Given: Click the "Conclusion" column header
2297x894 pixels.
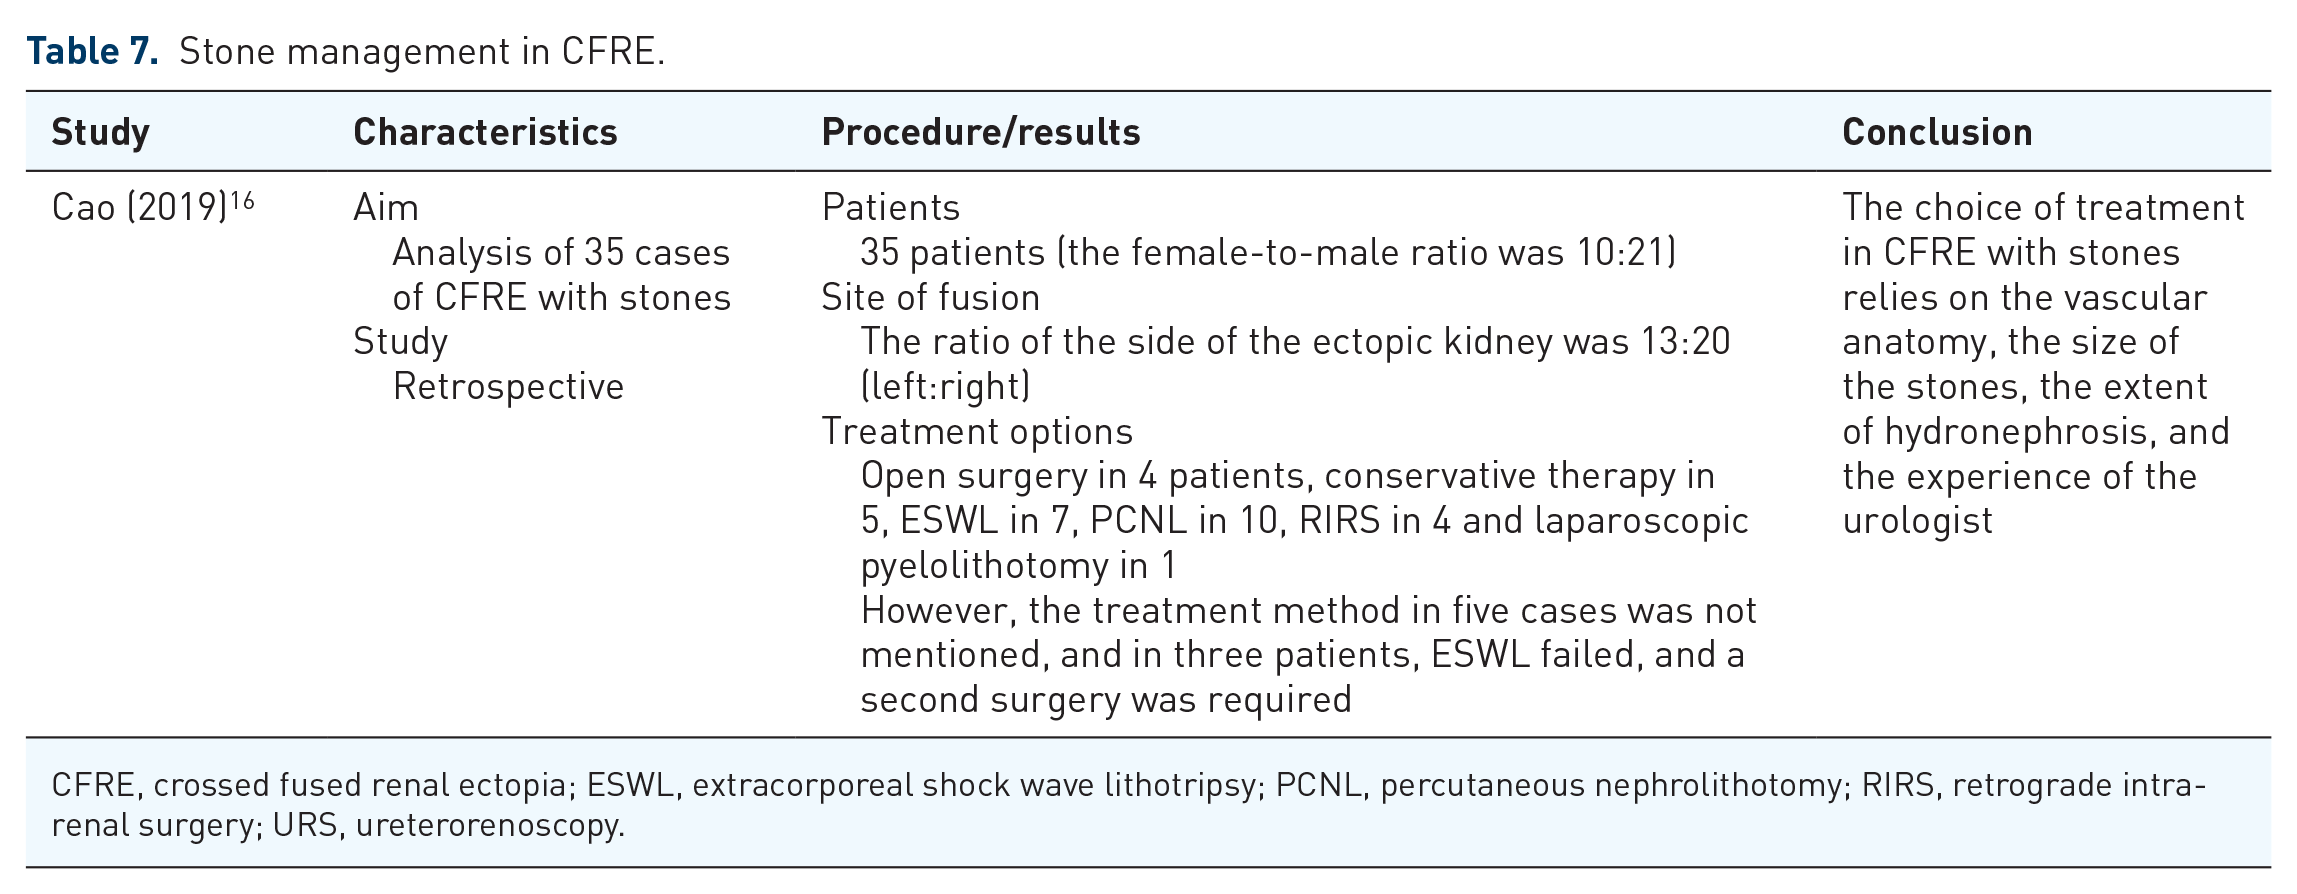Looking at the screenshot, I should pos(1937,132).
